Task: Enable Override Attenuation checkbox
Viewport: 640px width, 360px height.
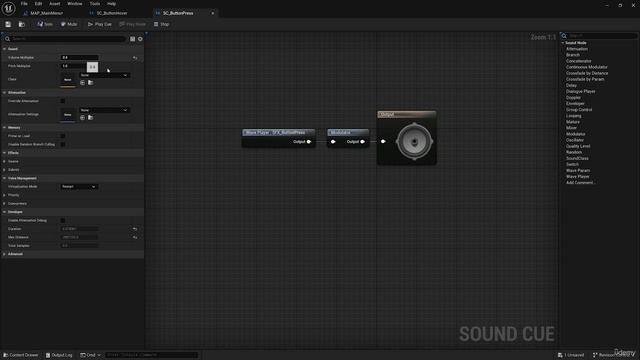Action: coord(62,101)
